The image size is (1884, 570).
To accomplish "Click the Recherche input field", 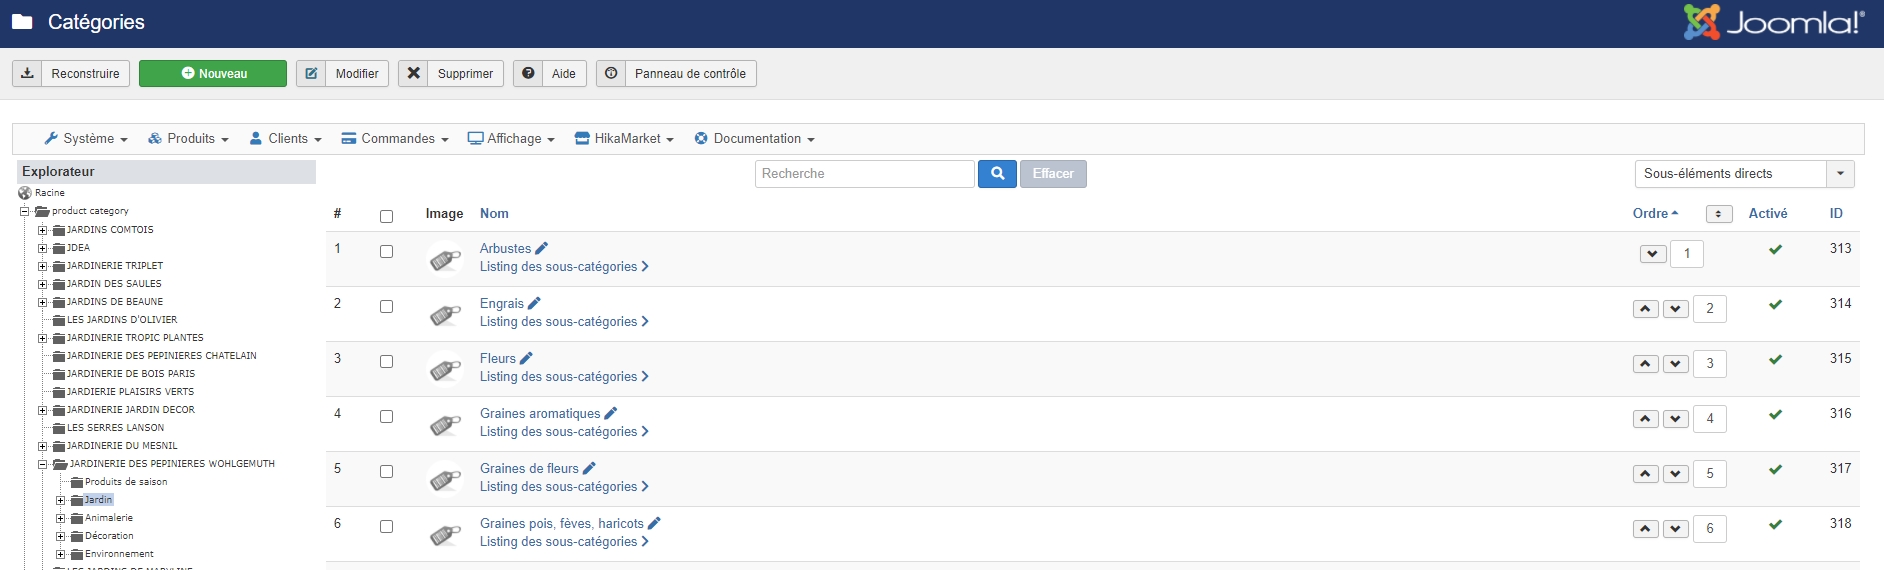I will [865, 174].
